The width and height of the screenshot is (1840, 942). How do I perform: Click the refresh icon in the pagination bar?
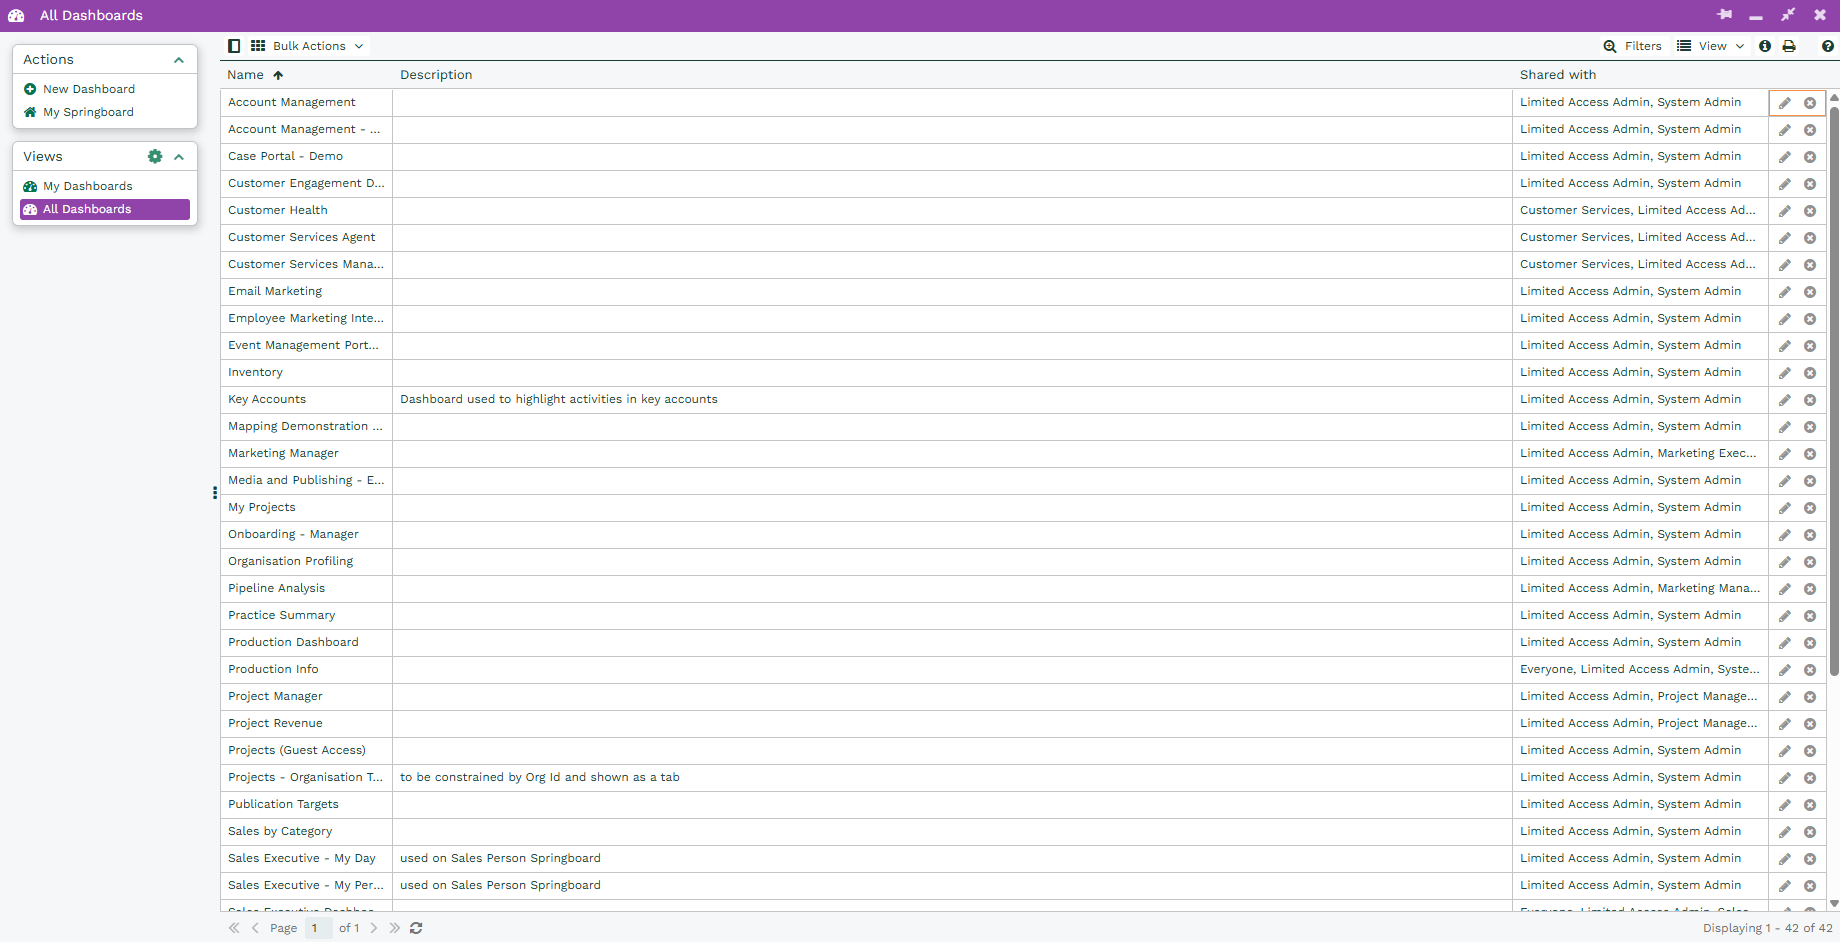[x=416, y=928]
